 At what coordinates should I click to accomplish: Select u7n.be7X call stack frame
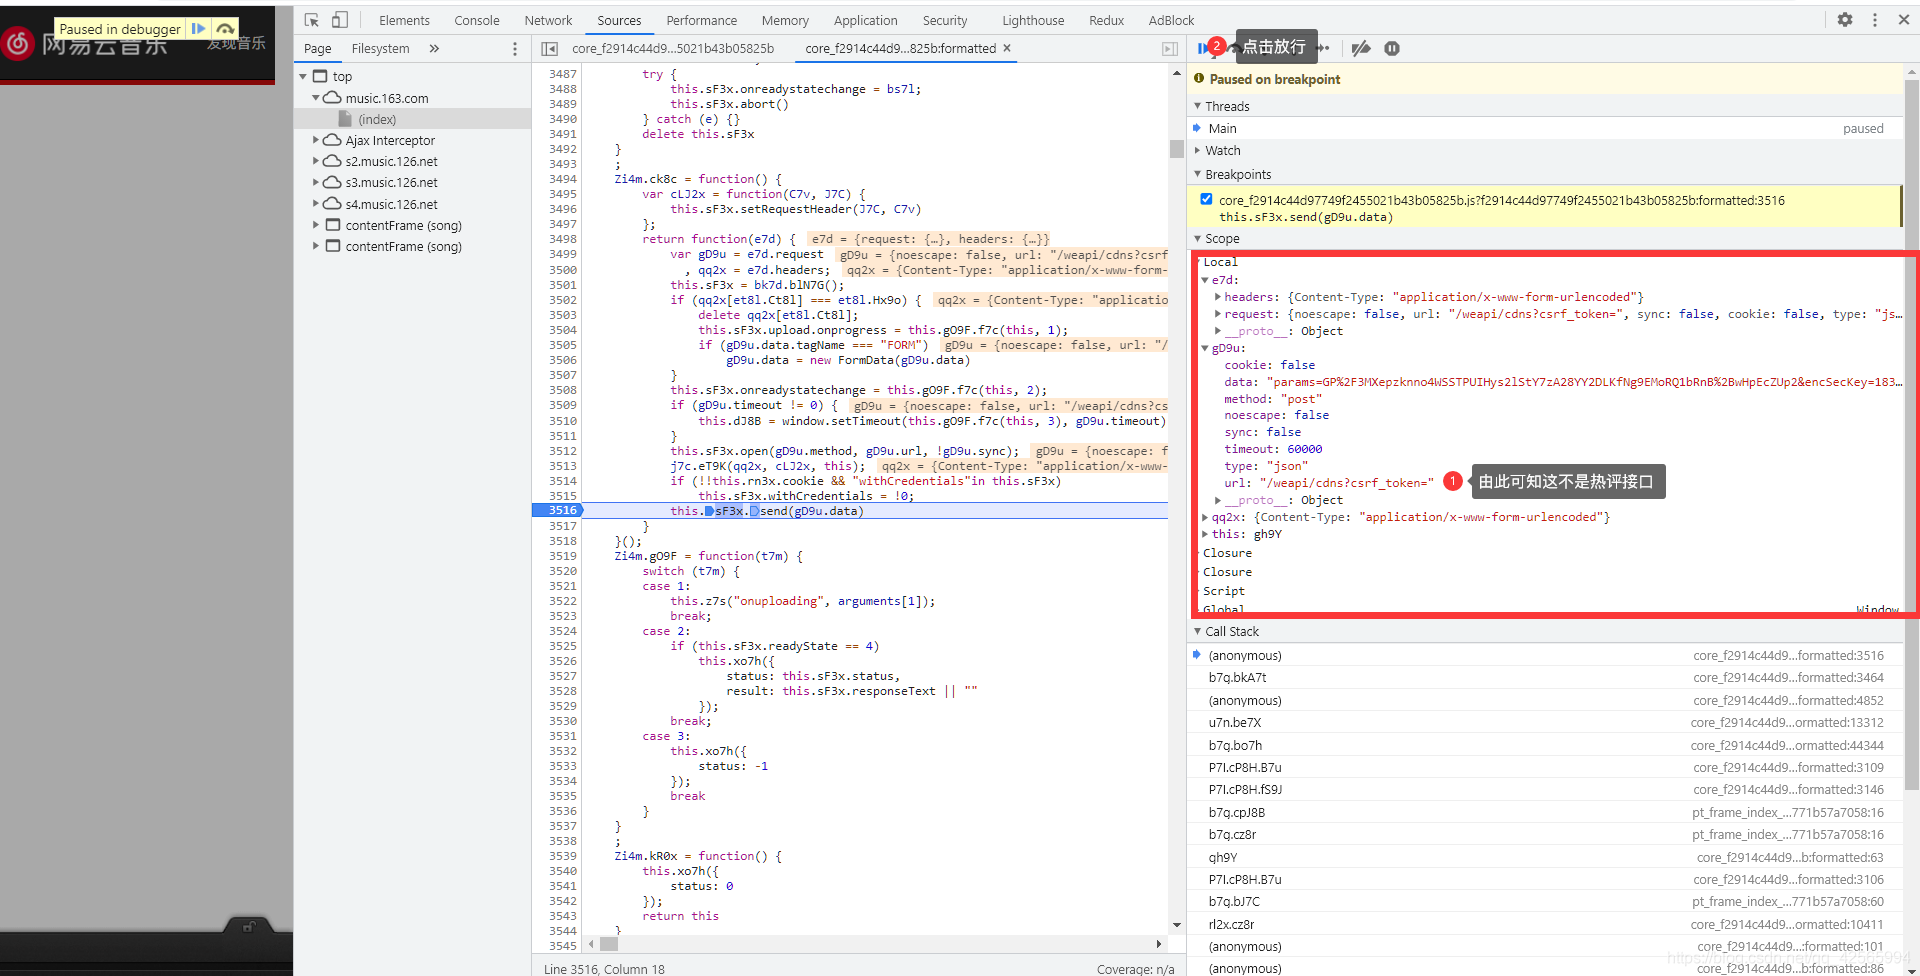click(1545, 722)
